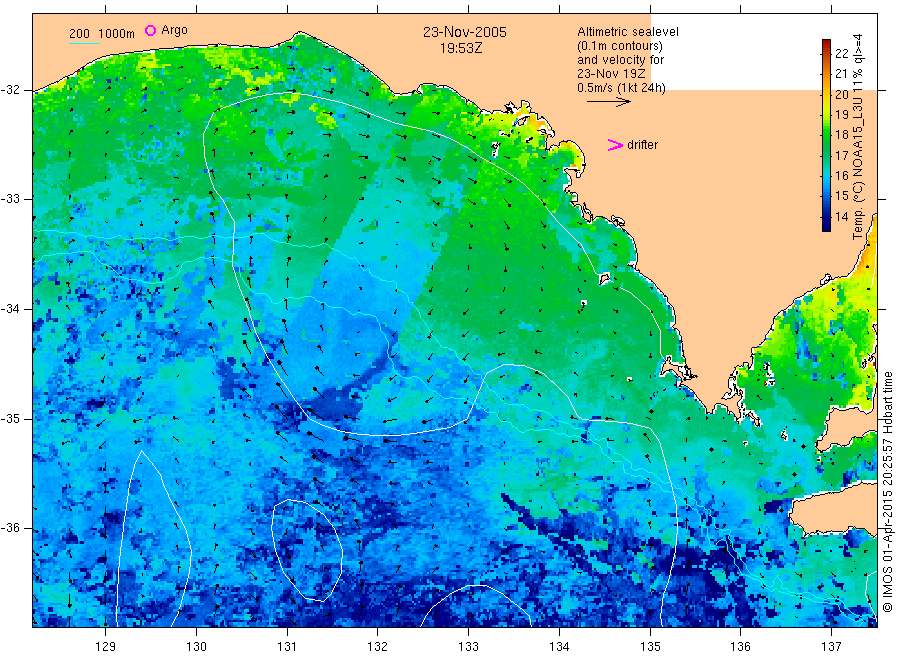Click the colorbar value 18
Screen dimensions: 900x660
[x=841, y=135]
